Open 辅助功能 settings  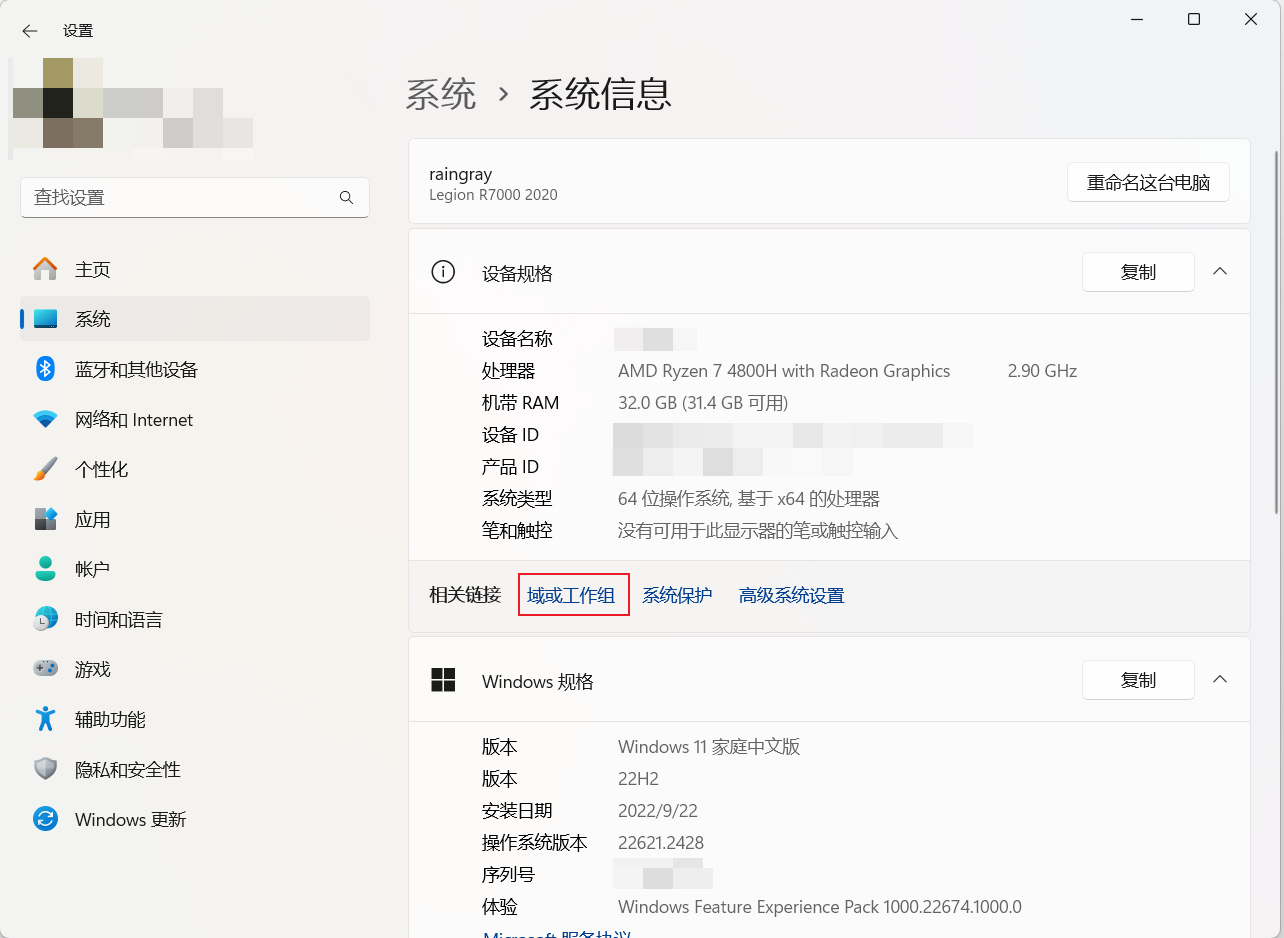(x=195, y=719)
